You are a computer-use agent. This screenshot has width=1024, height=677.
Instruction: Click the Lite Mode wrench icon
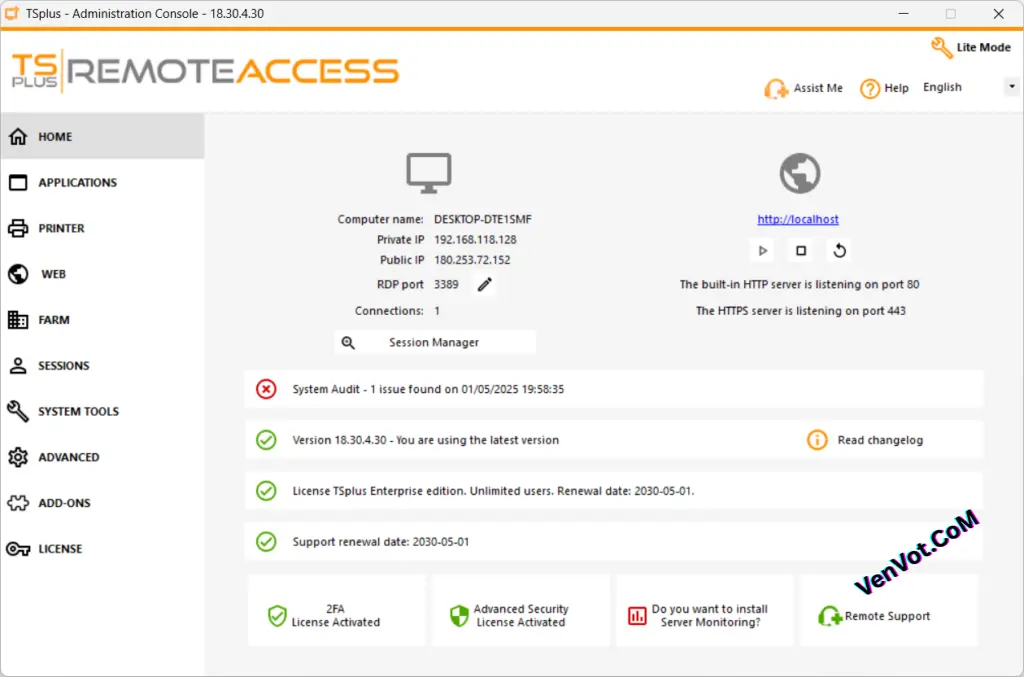941,48
